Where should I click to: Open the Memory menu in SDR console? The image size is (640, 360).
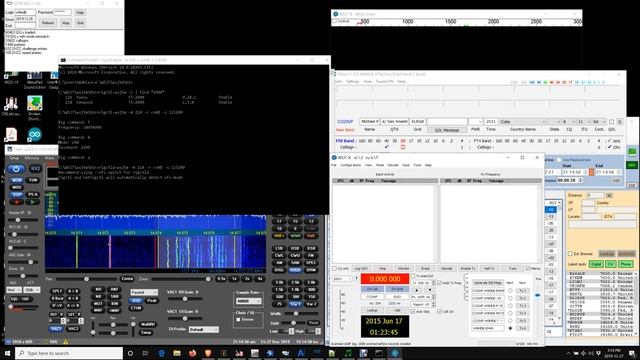click(31, 158)
